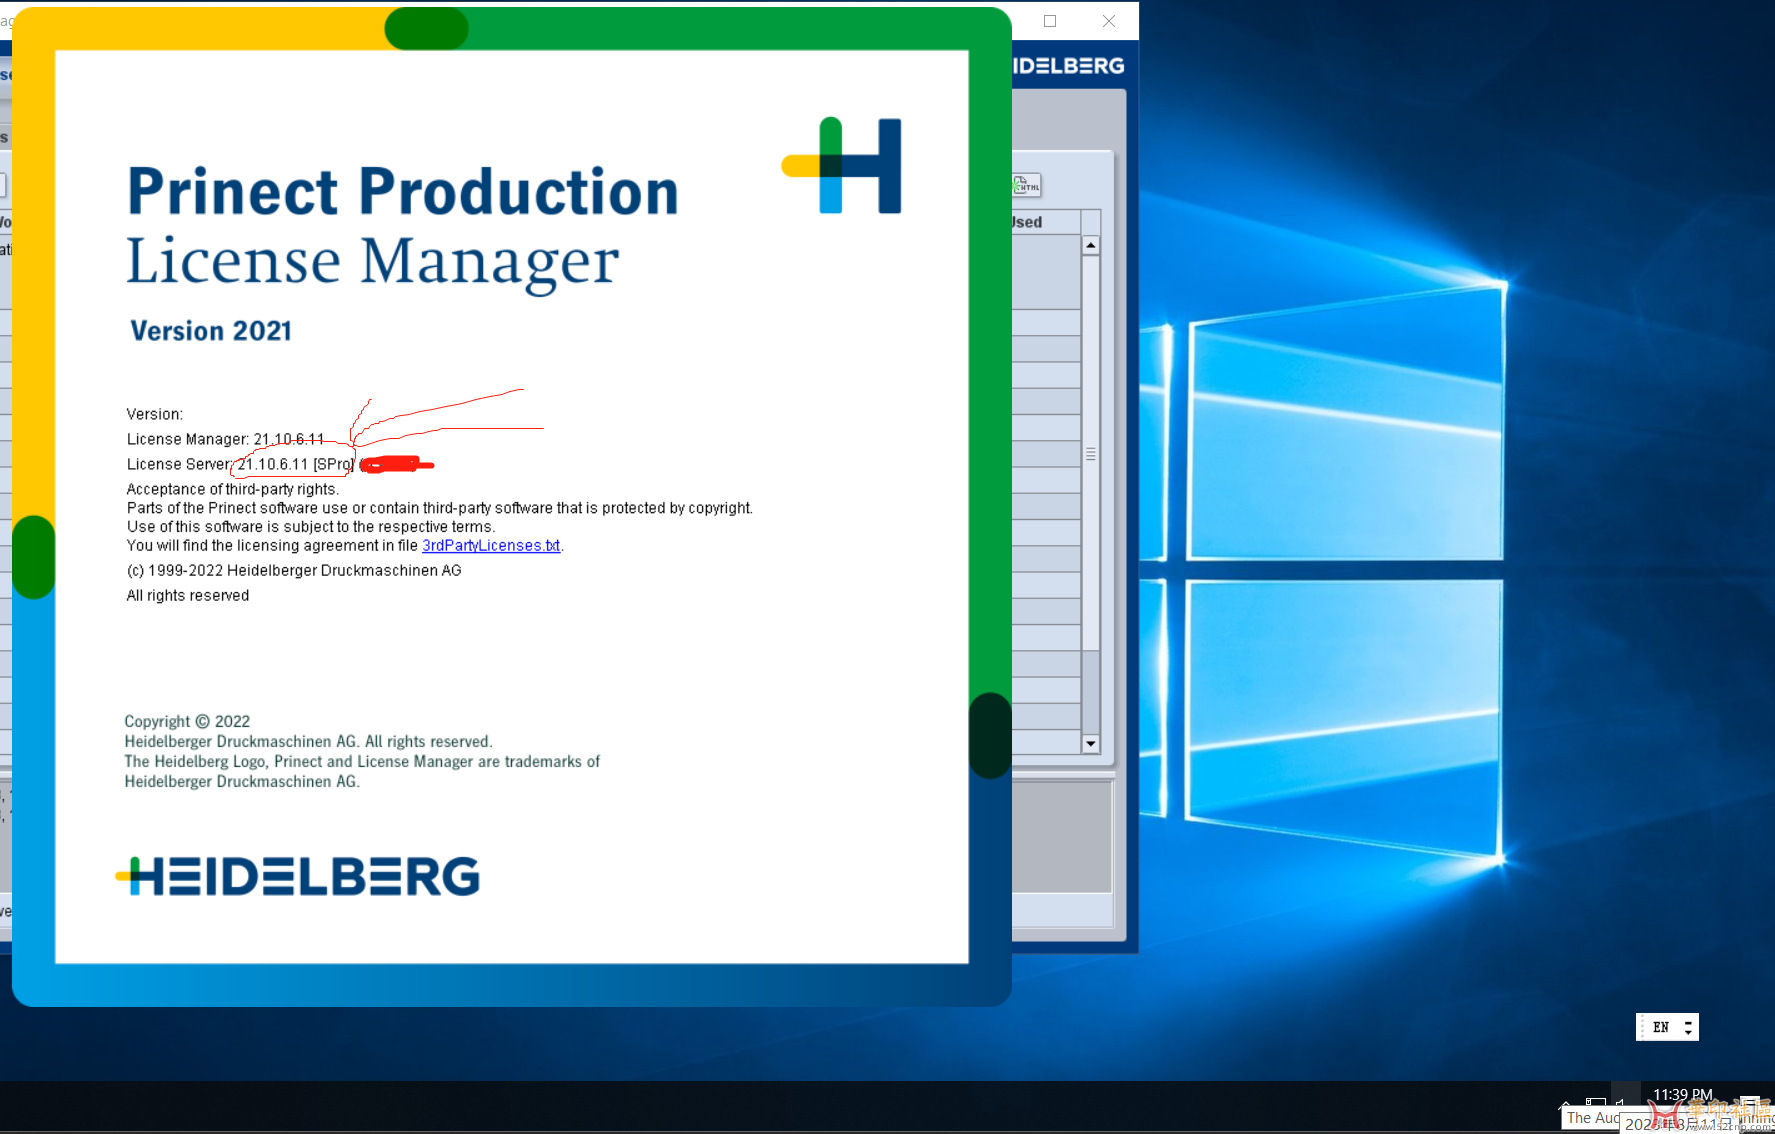Click the 'Version 2021' heading
This screenshot has width=1775, height=1134.
(211, 331)
